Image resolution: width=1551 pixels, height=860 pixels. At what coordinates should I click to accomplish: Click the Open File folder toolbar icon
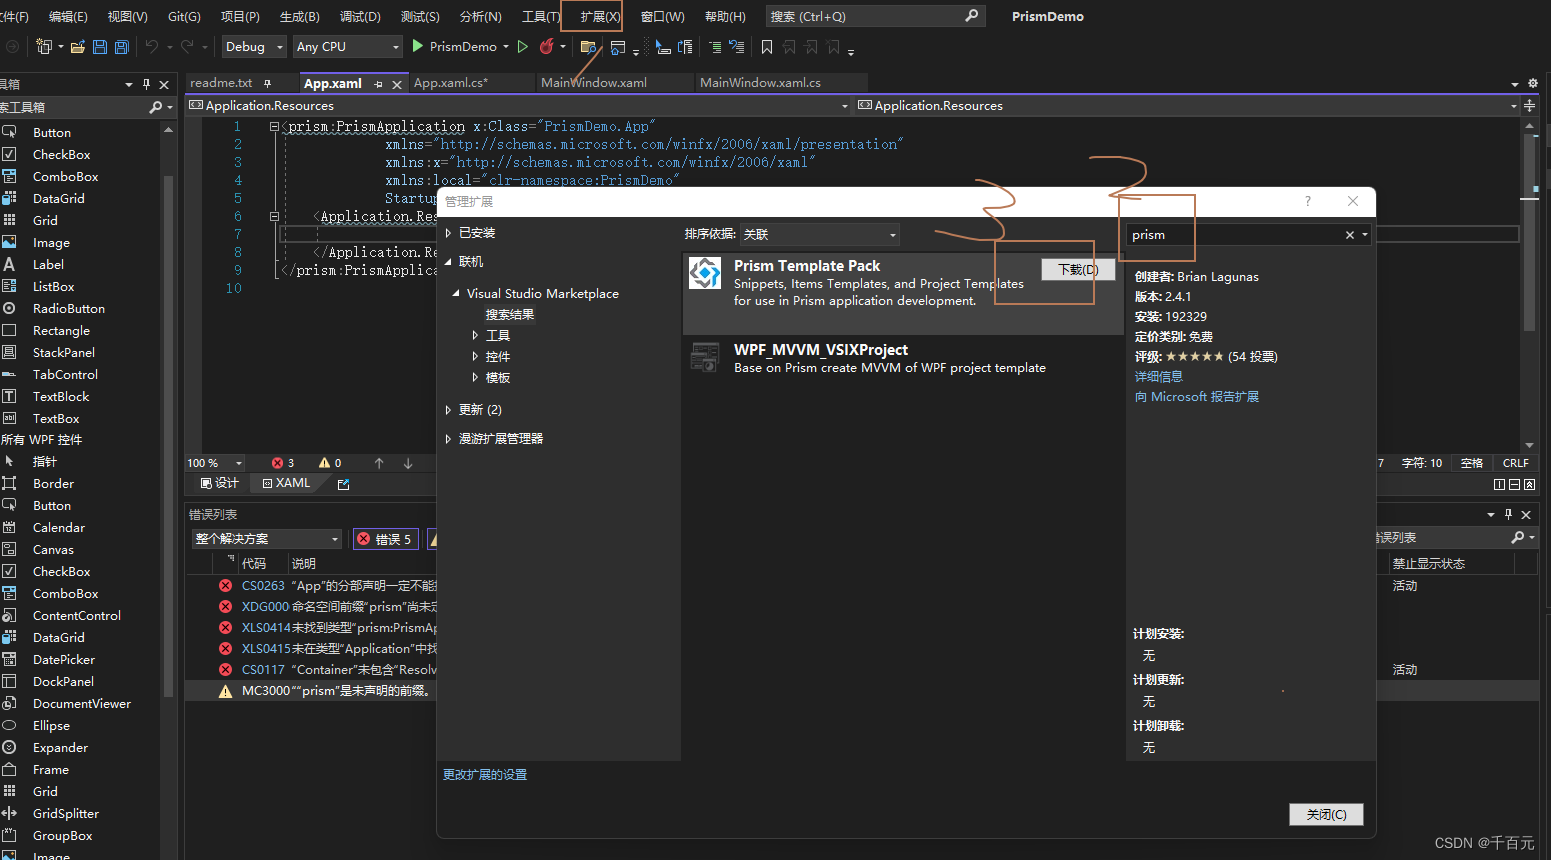point(77,47)
